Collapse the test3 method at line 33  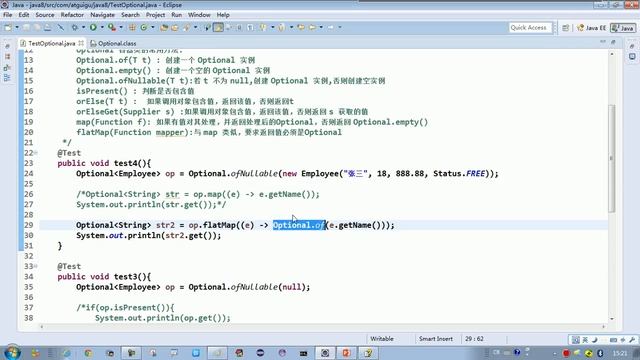[36, 267]
